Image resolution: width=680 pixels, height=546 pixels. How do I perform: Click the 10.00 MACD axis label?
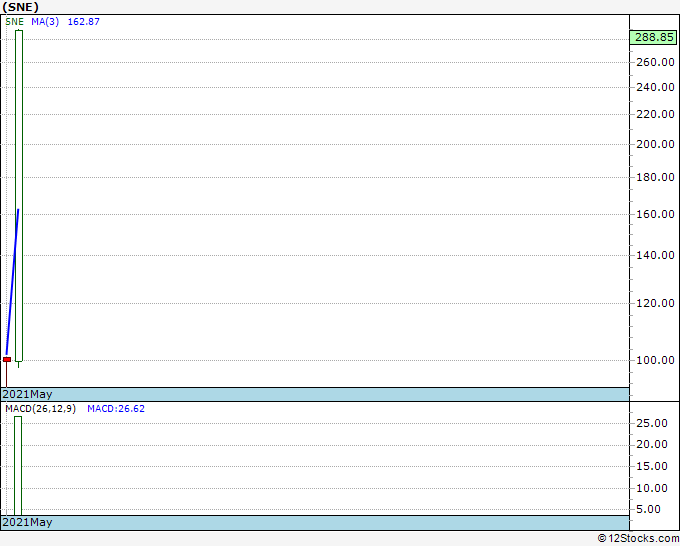[x=652, y=489]
